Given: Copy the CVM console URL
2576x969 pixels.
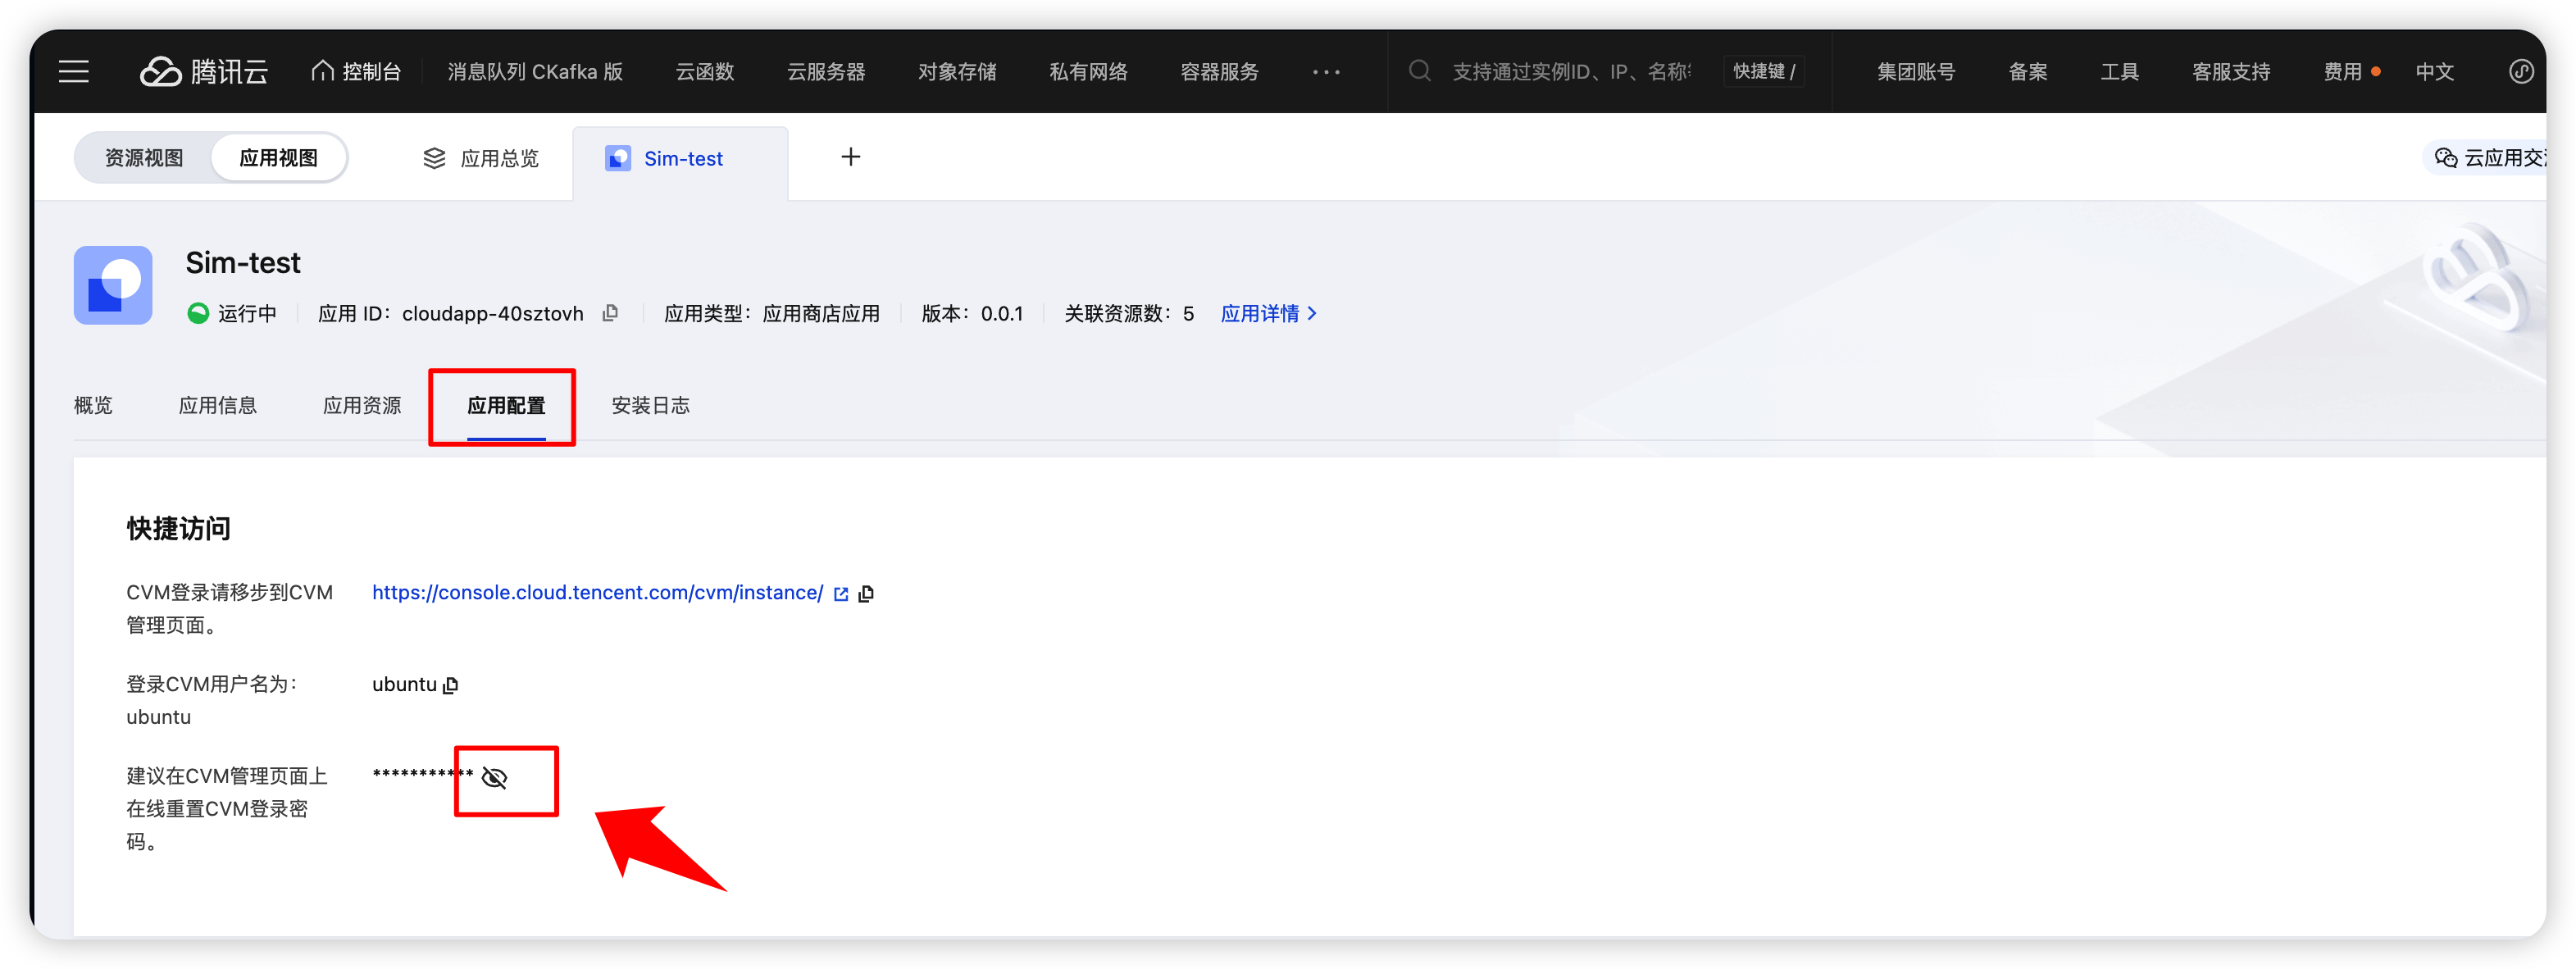Looking at the screenshot, I should tap(866, 594).
